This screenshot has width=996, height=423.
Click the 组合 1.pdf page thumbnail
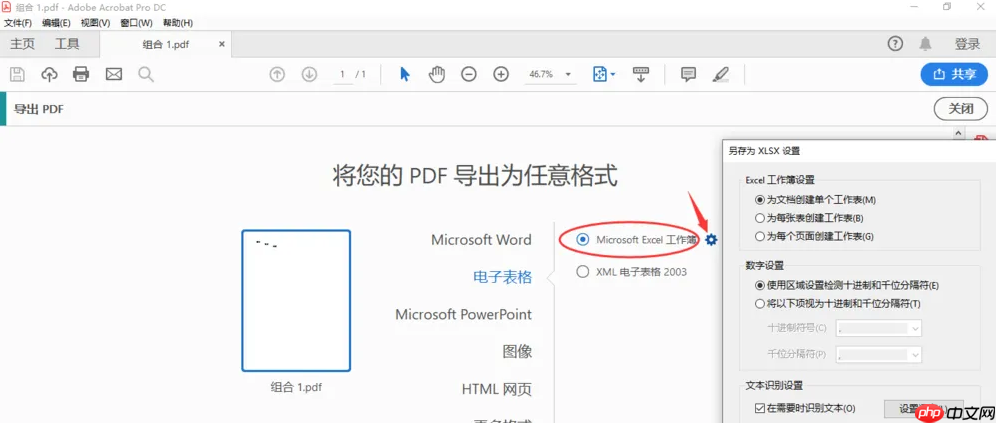tap(296, 300)
